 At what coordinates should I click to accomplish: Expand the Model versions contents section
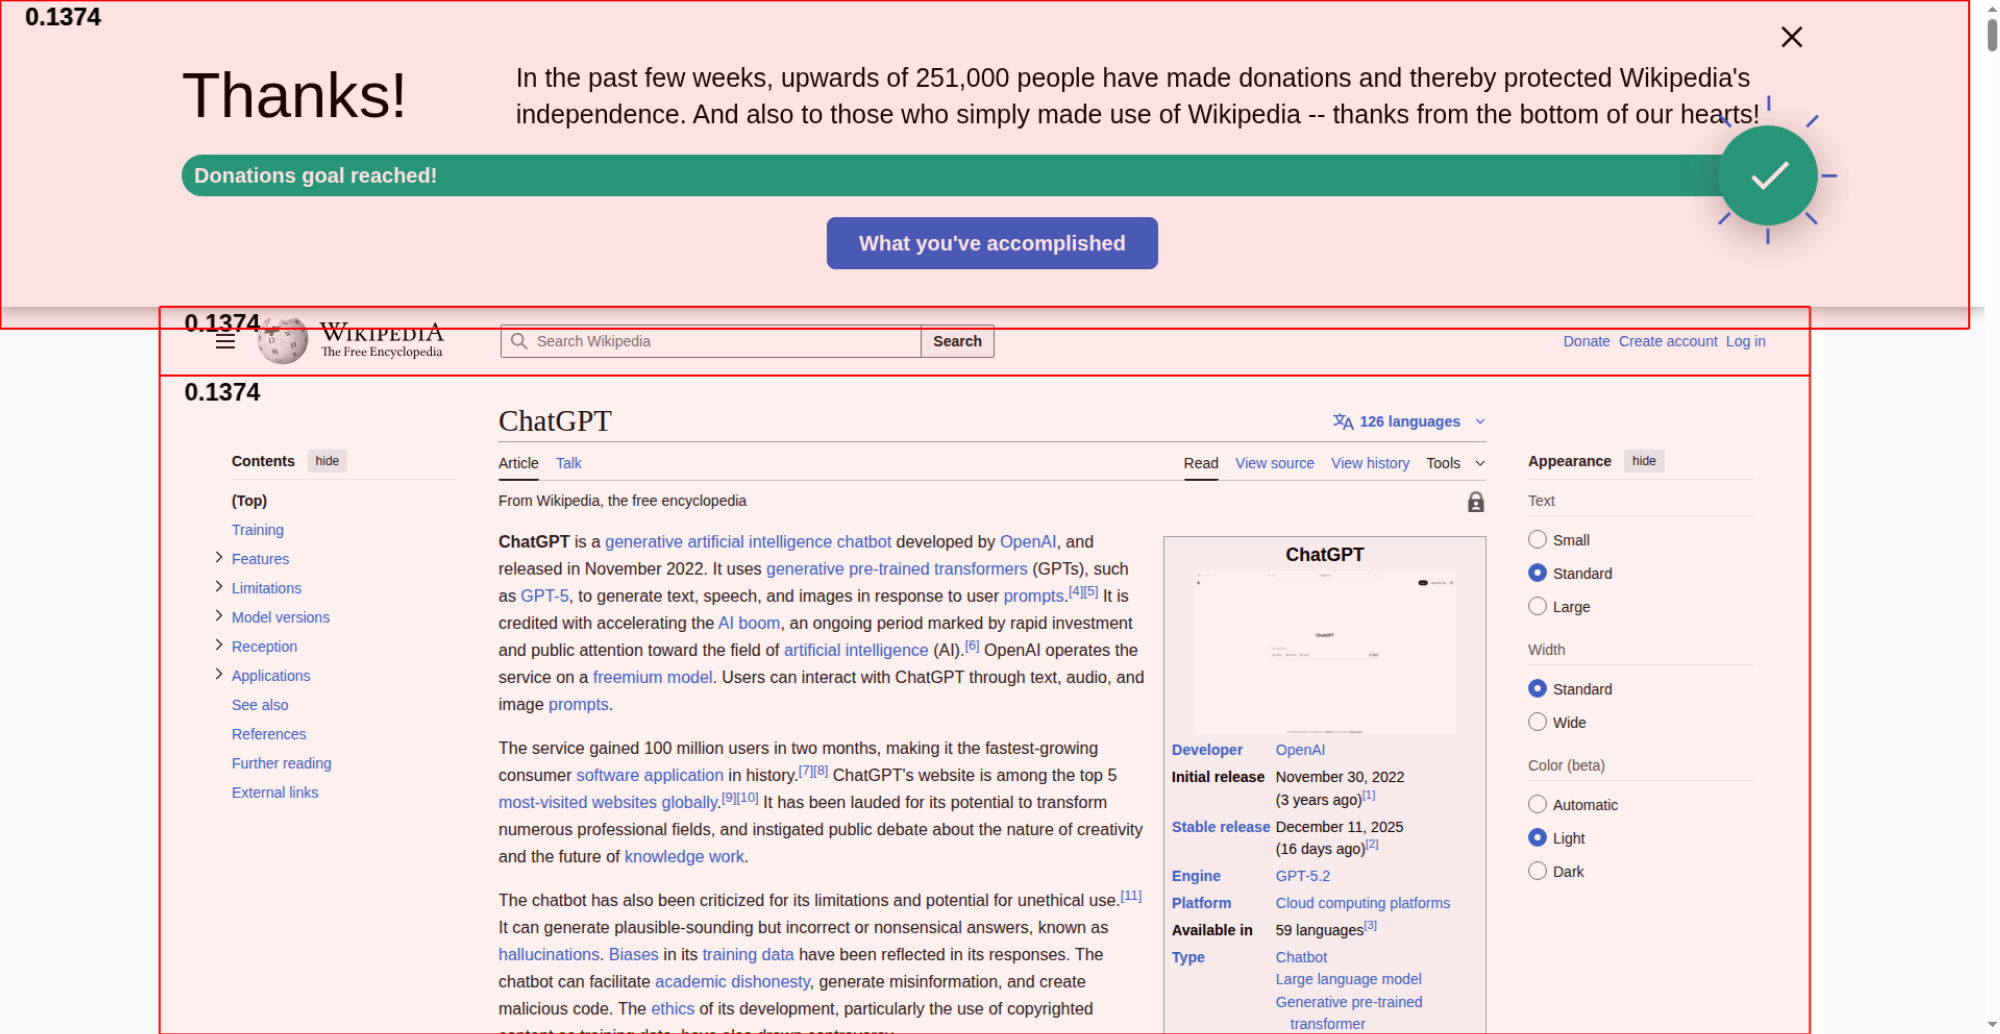pyautogui.click(x=219, y=616)
